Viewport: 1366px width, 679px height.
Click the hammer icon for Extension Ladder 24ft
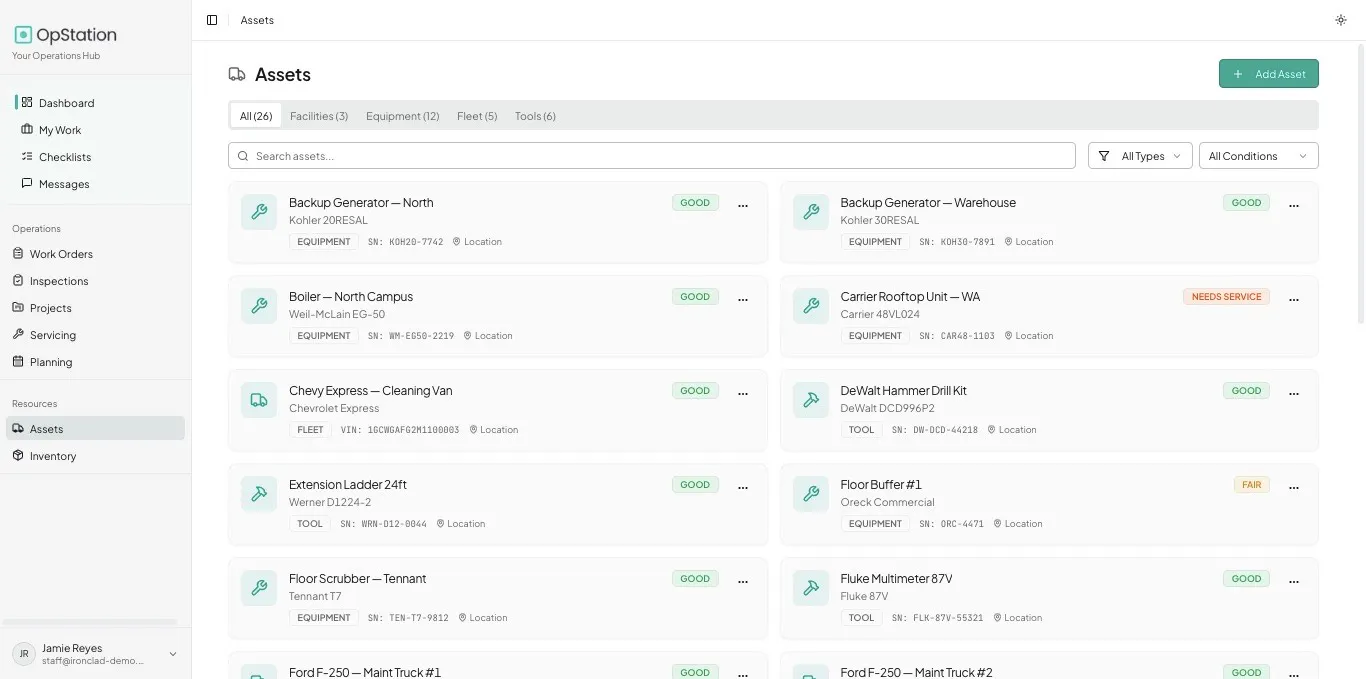point(259,494)
